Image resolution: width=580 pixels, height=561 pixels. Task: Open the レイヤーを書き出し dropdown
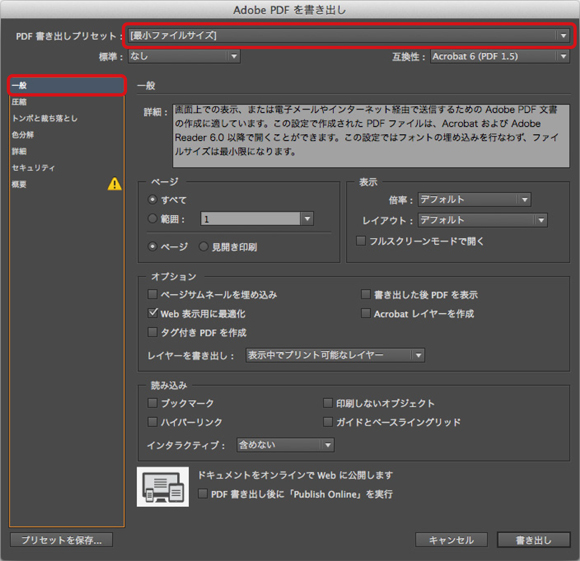click(335, 355)
